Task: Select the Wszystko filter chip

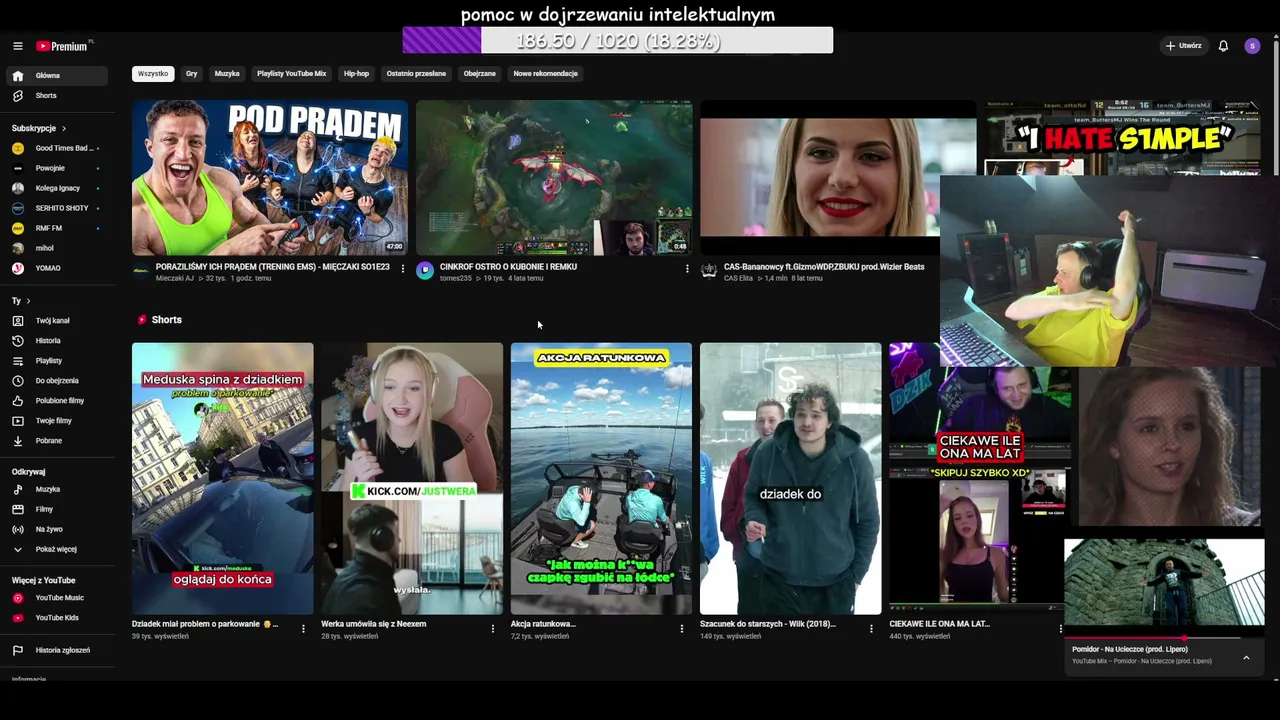Action: [x=153, y=74]
